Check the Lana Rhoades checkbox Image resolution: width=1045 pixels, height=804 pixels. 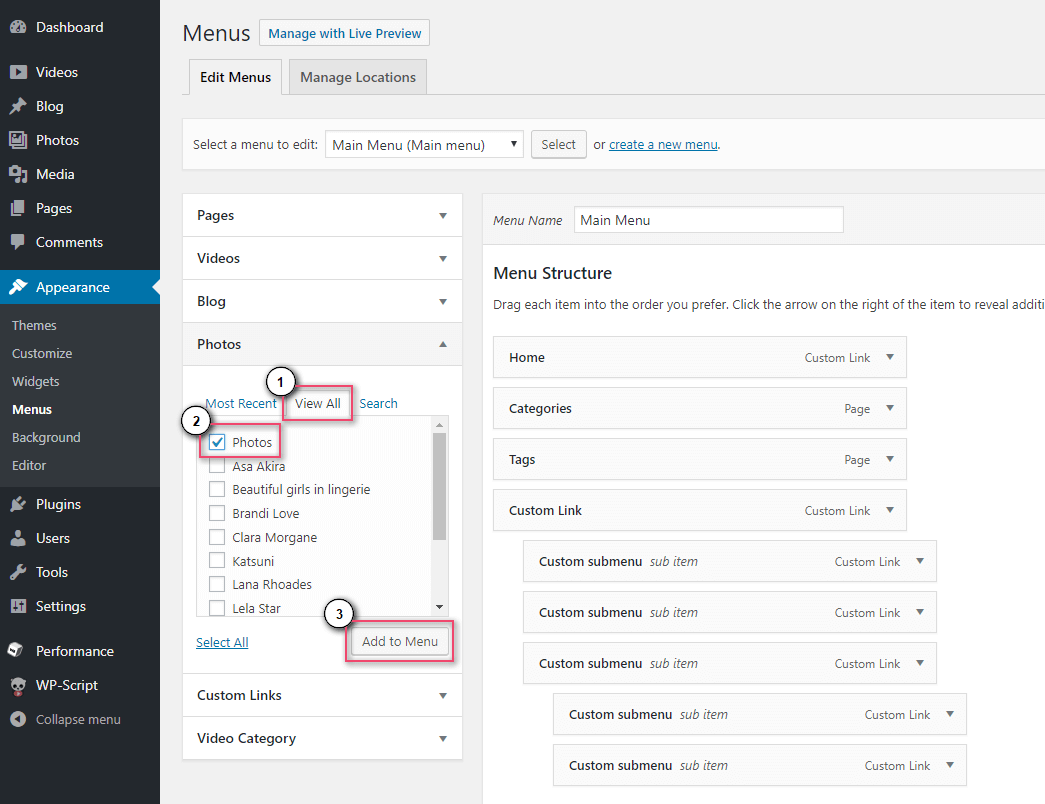[217, 585]
